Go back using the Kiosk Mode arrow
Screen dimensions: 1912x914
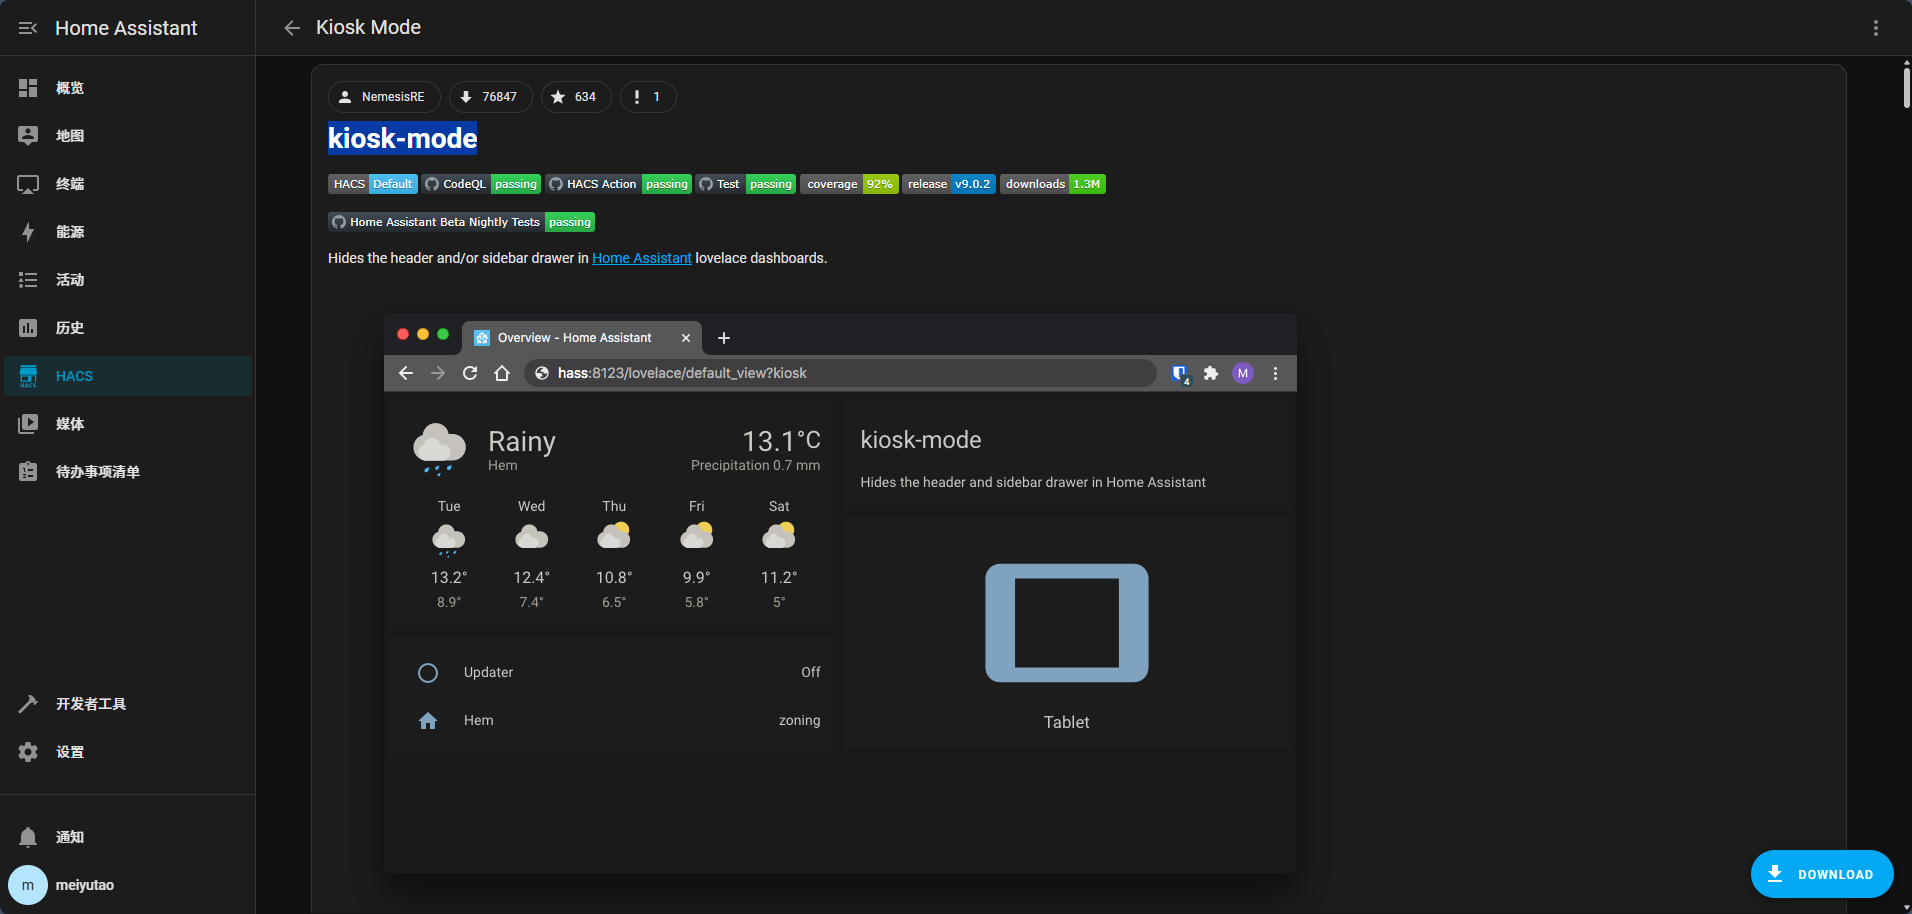(x=292, y=28)
